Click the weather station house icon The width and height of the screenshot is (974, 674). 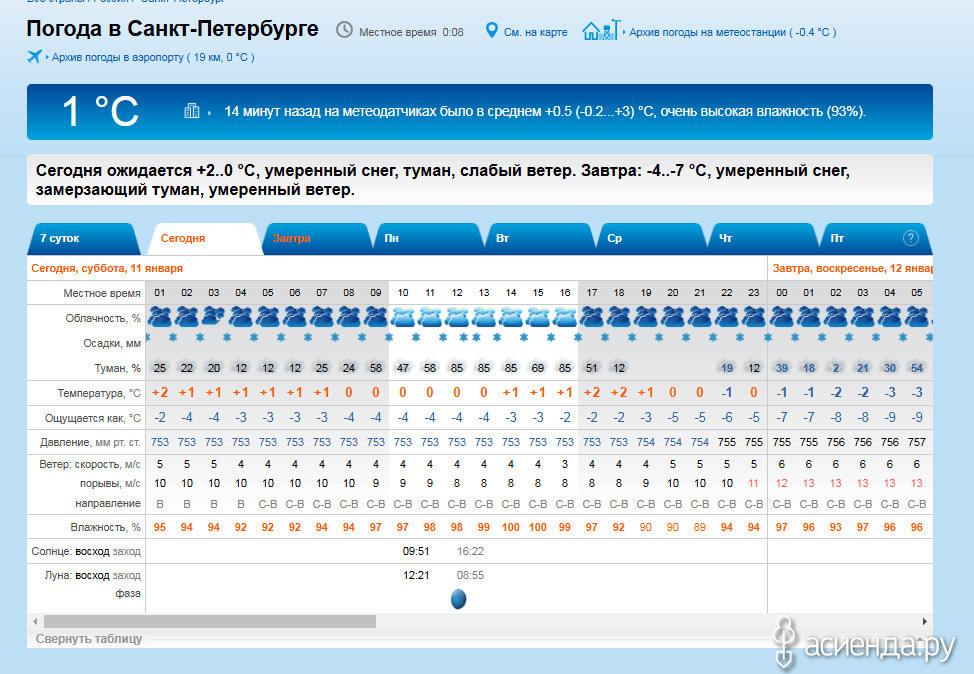[x=601, y=30]
